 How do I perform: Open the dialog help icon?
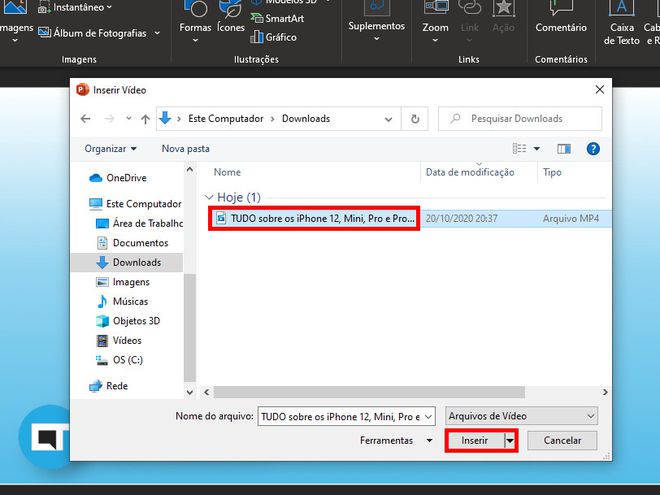coord(593,149)
